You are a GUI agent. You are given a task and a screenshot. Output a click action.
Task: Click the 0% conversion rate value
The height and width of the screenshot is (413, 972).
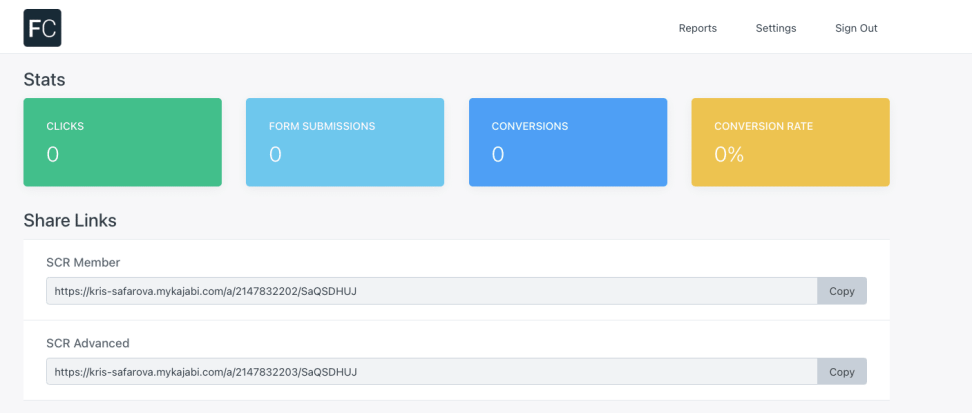pos(729,154)
